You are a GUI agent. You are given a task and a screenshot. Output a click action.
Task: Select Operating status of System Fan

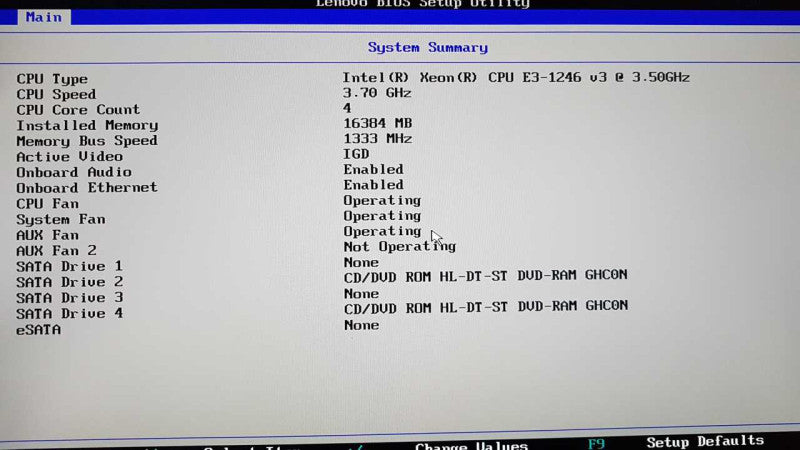coord(382,216)
